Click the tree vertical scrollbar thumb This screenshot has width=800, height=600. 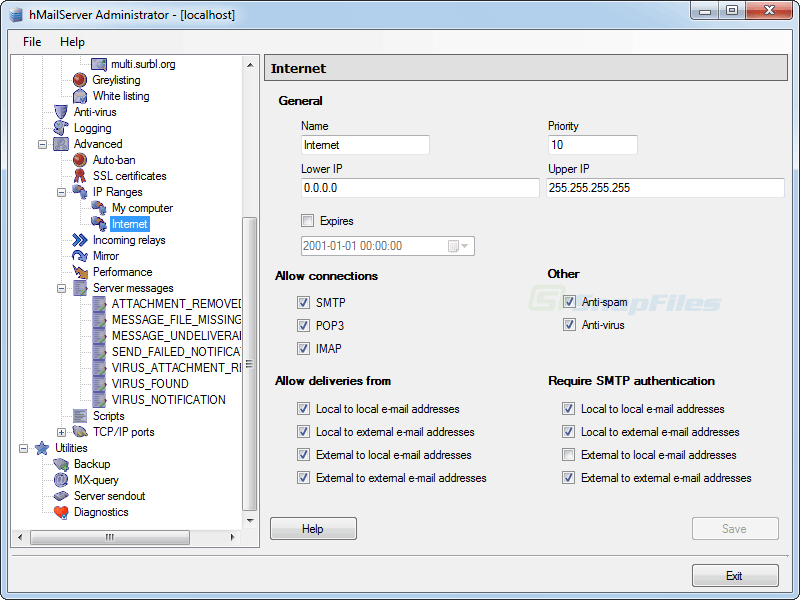coord(249,364)
